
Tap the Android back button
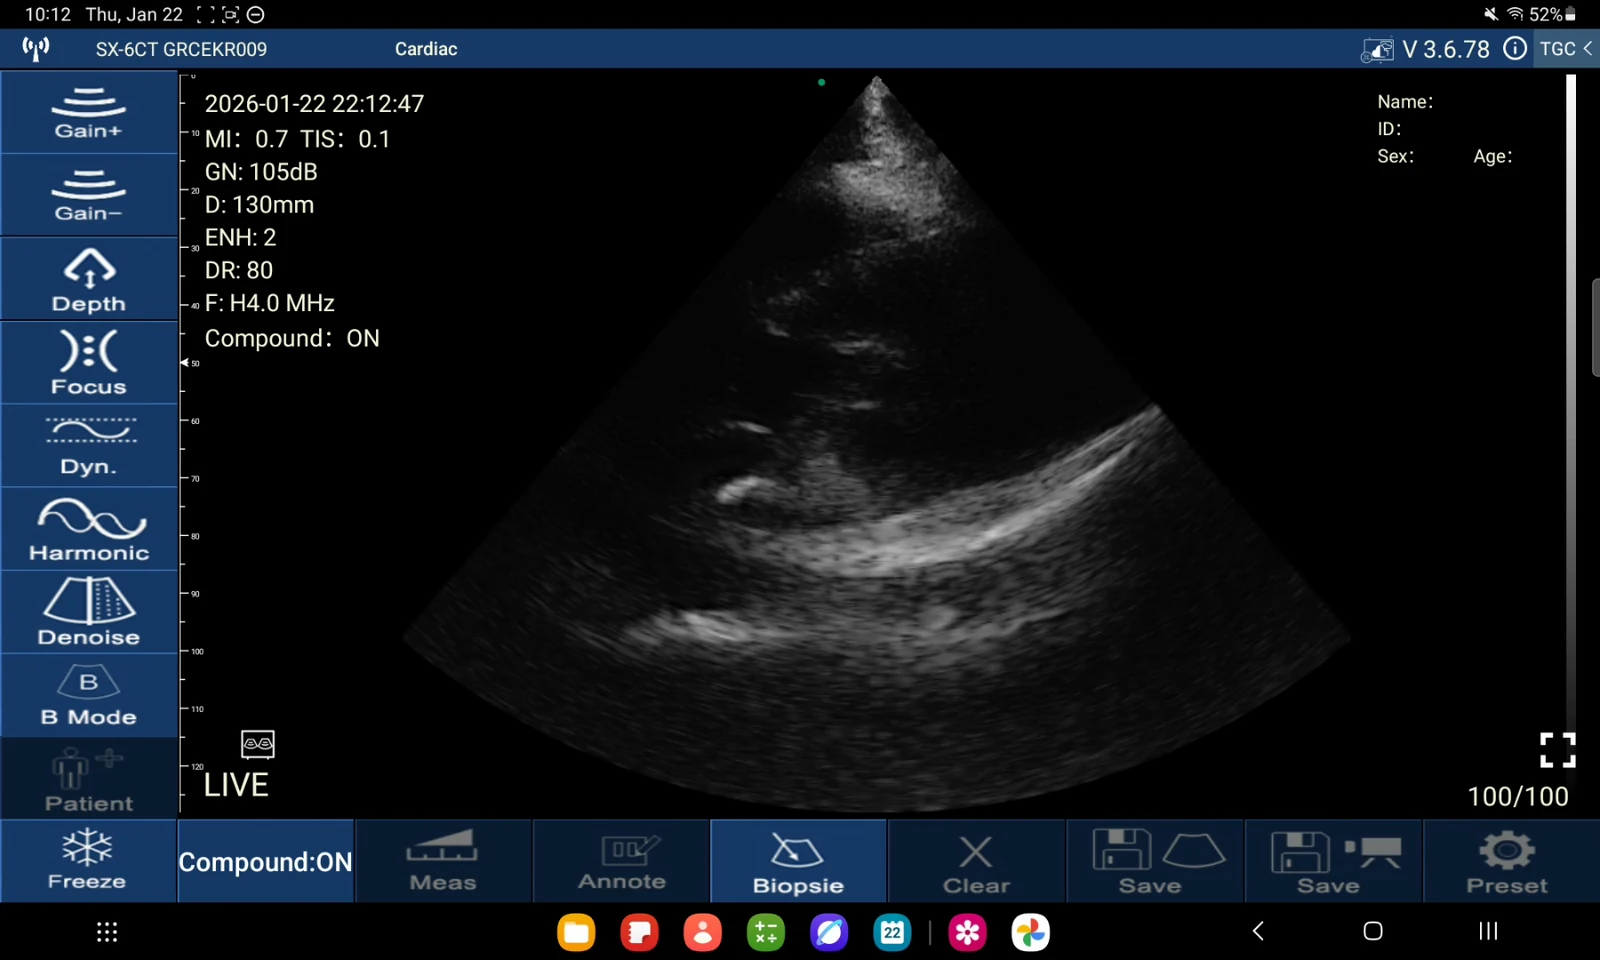click(1258, 931)
